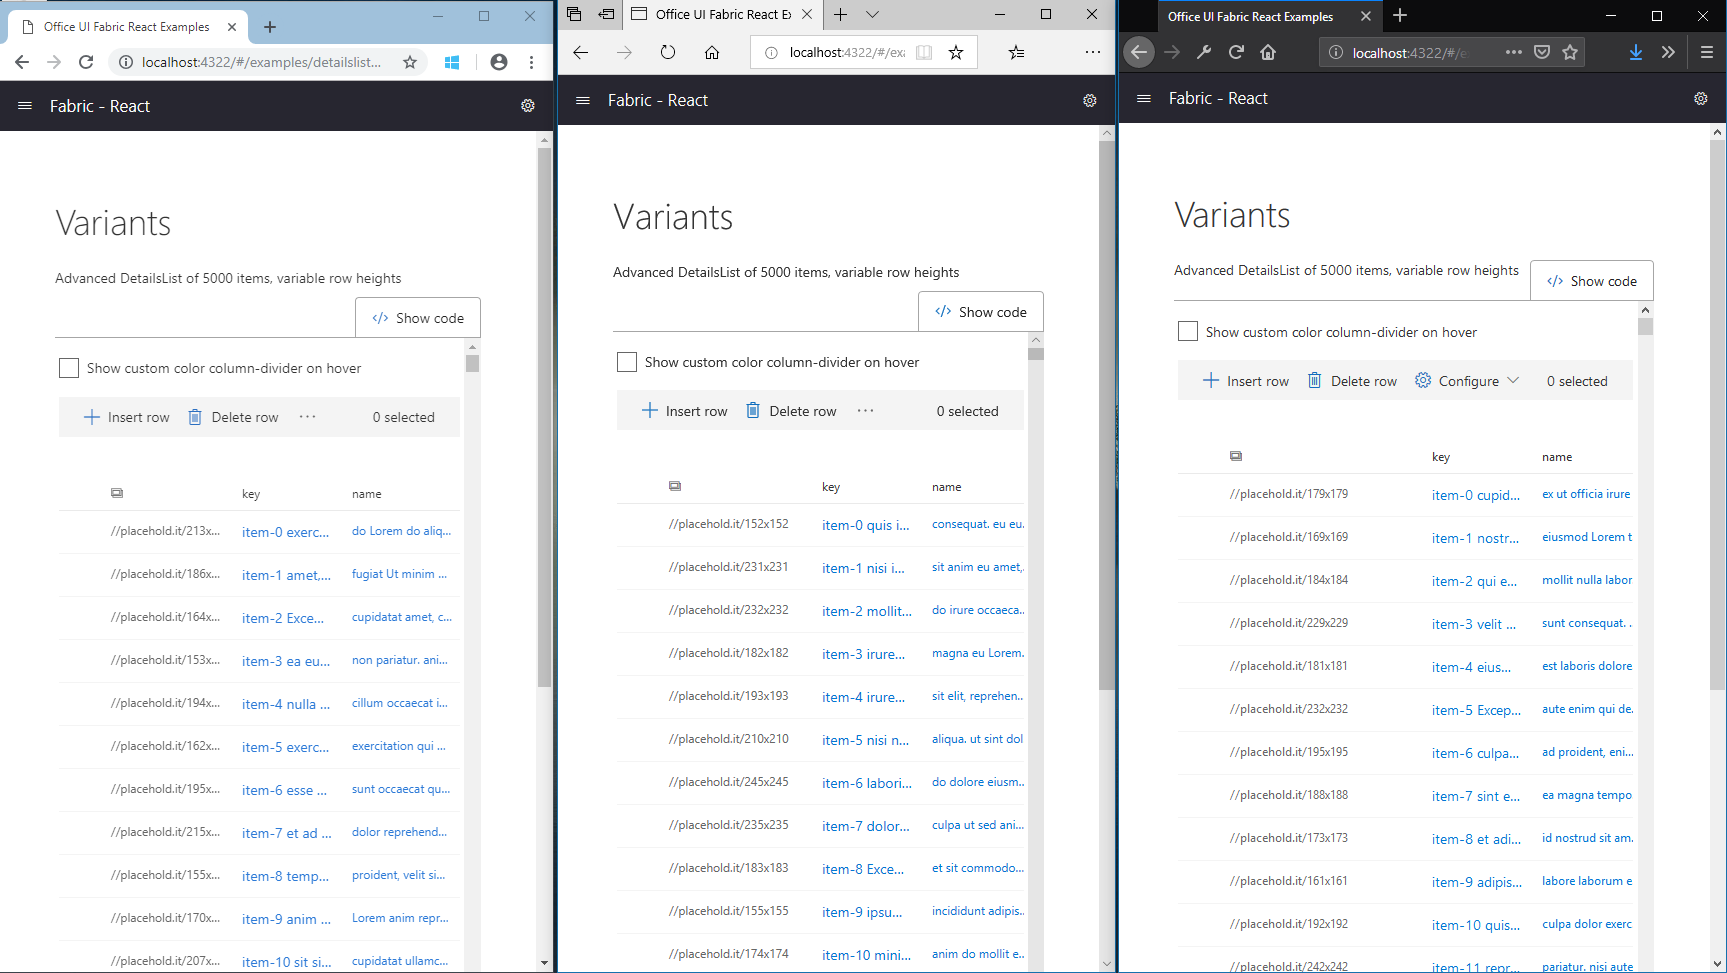Image resolution: width=1727 pixels, height=973 pixels.
Task: Open command bar overflow ellipsis in Edge page
Action: pyautogui.click(x=865, y=411)
